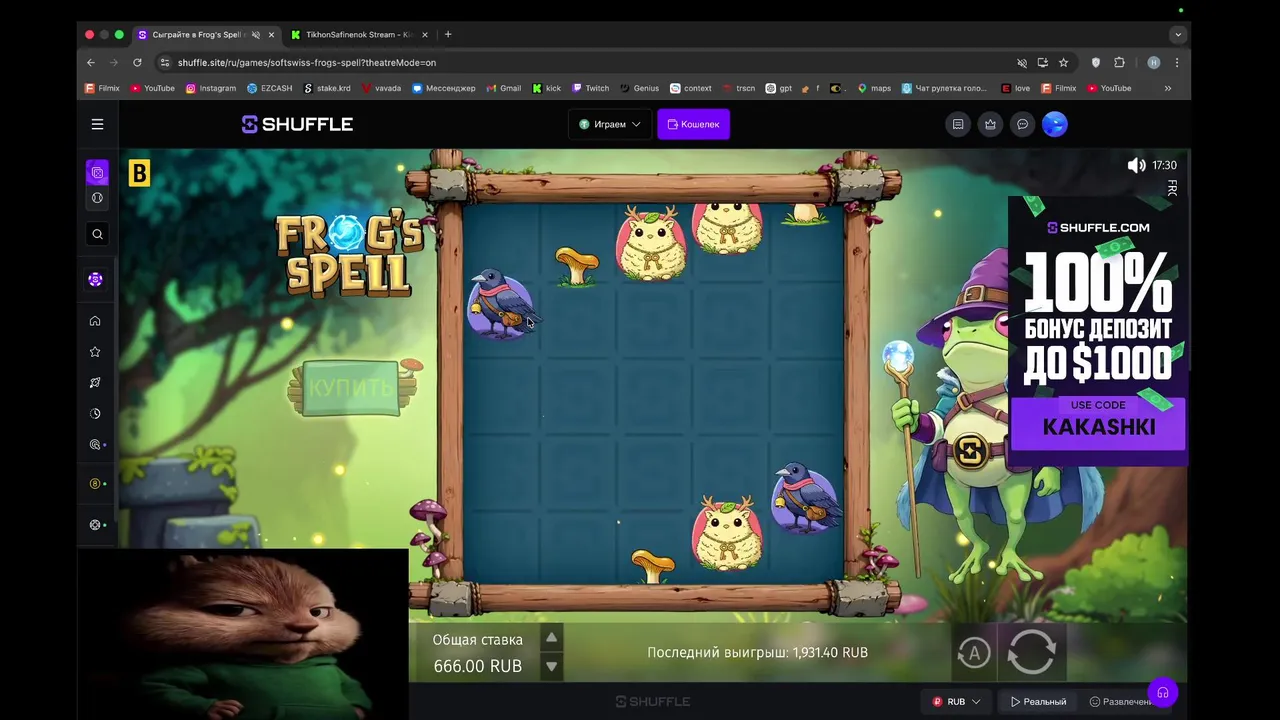The height and width of the screenshot is (720, 1280).
Task: Mute game sound via speaker icon
Action: [x=1136, y=165]
